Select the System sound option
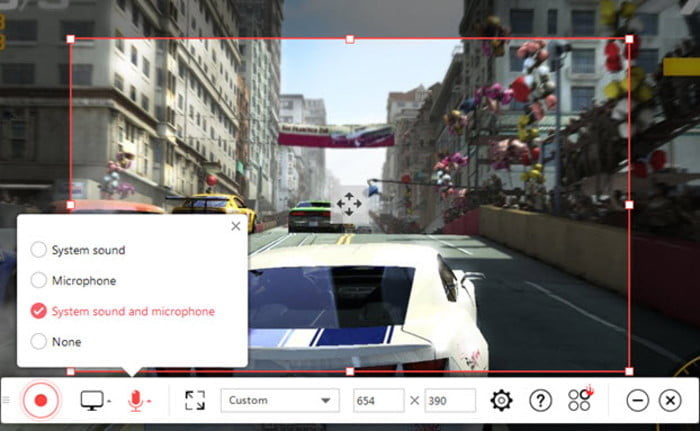 (39, 250)
